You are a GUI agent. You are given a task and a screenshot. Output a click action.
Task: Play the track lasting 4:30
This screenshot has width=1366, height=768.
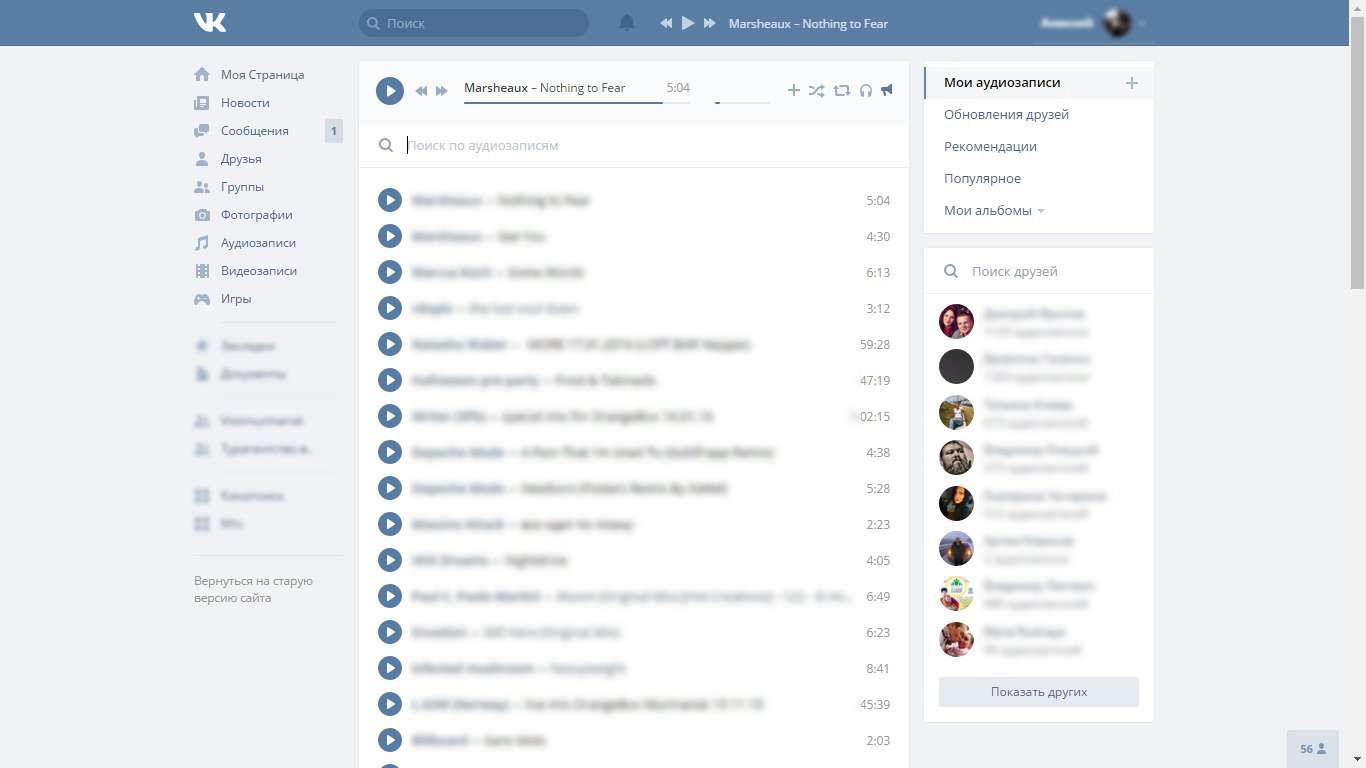390,236
